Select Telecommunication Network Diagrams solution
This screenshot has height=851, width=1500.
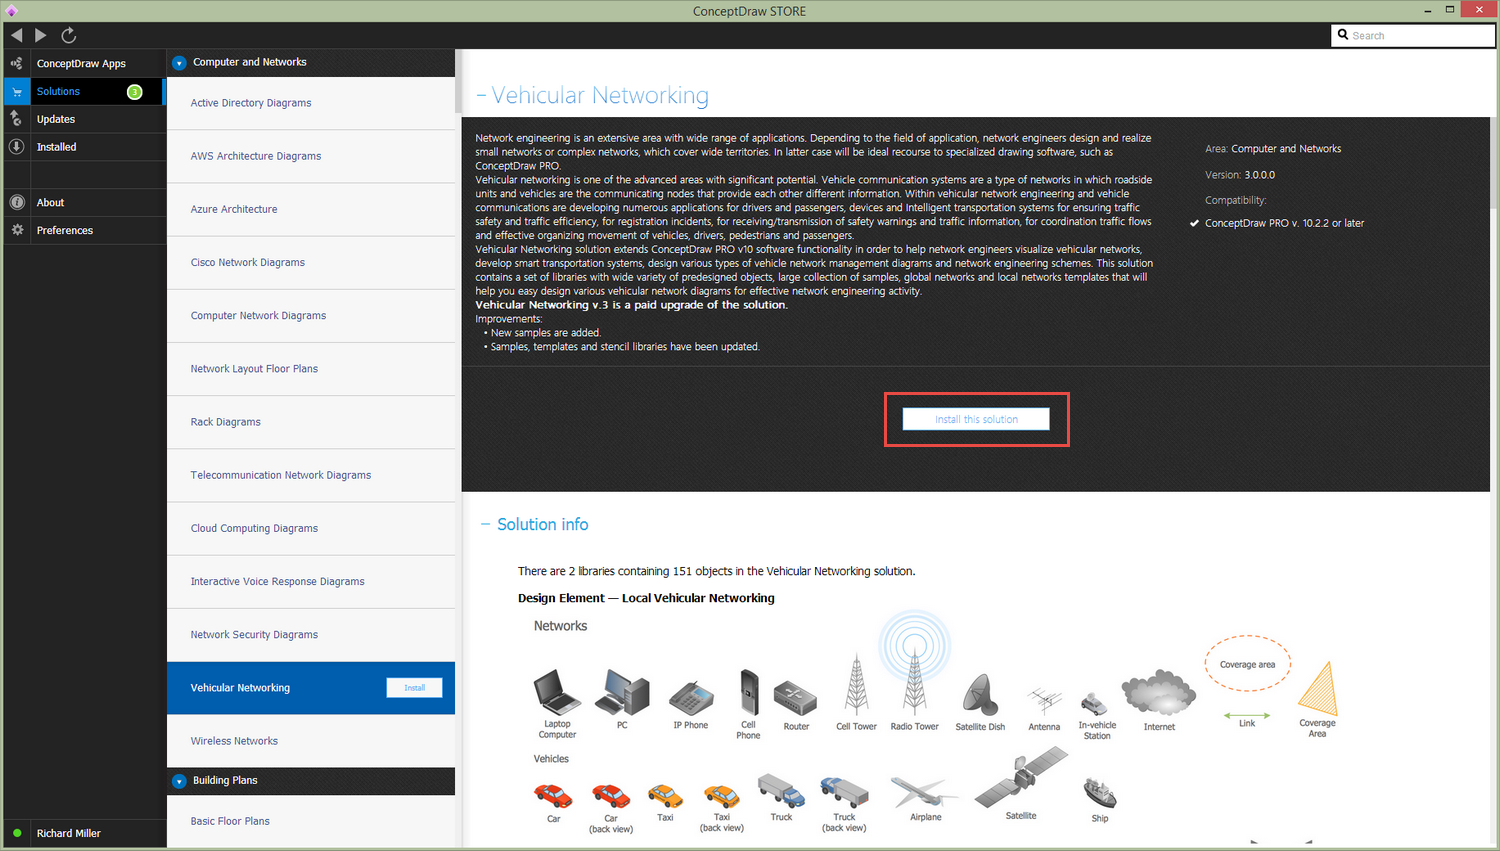pyautogui.click(x=311, y=475)
